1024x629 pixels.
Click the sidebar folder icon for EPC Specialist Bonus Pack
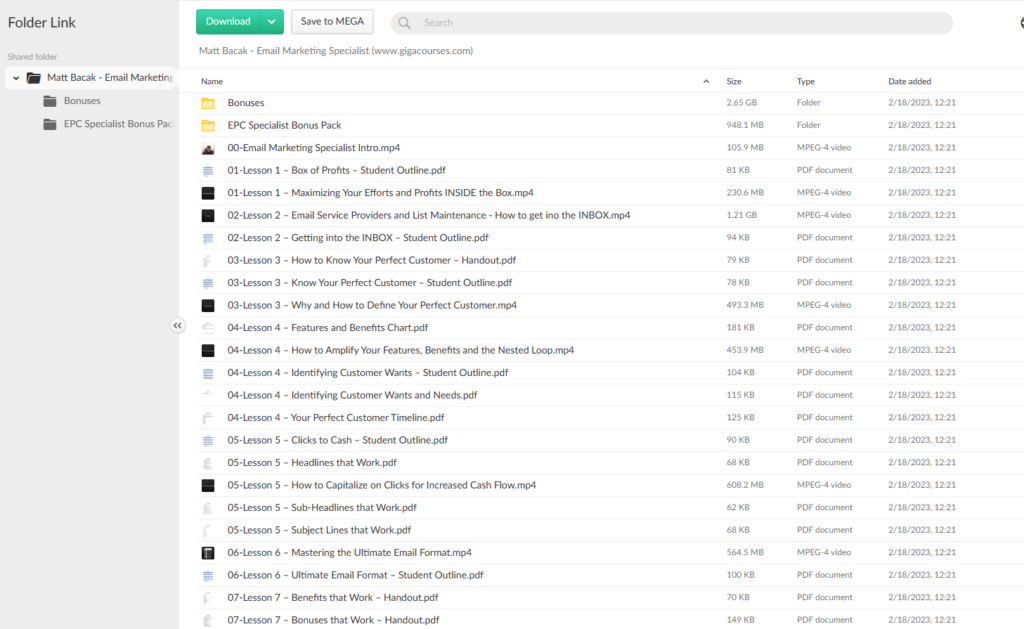pos(50,124)
